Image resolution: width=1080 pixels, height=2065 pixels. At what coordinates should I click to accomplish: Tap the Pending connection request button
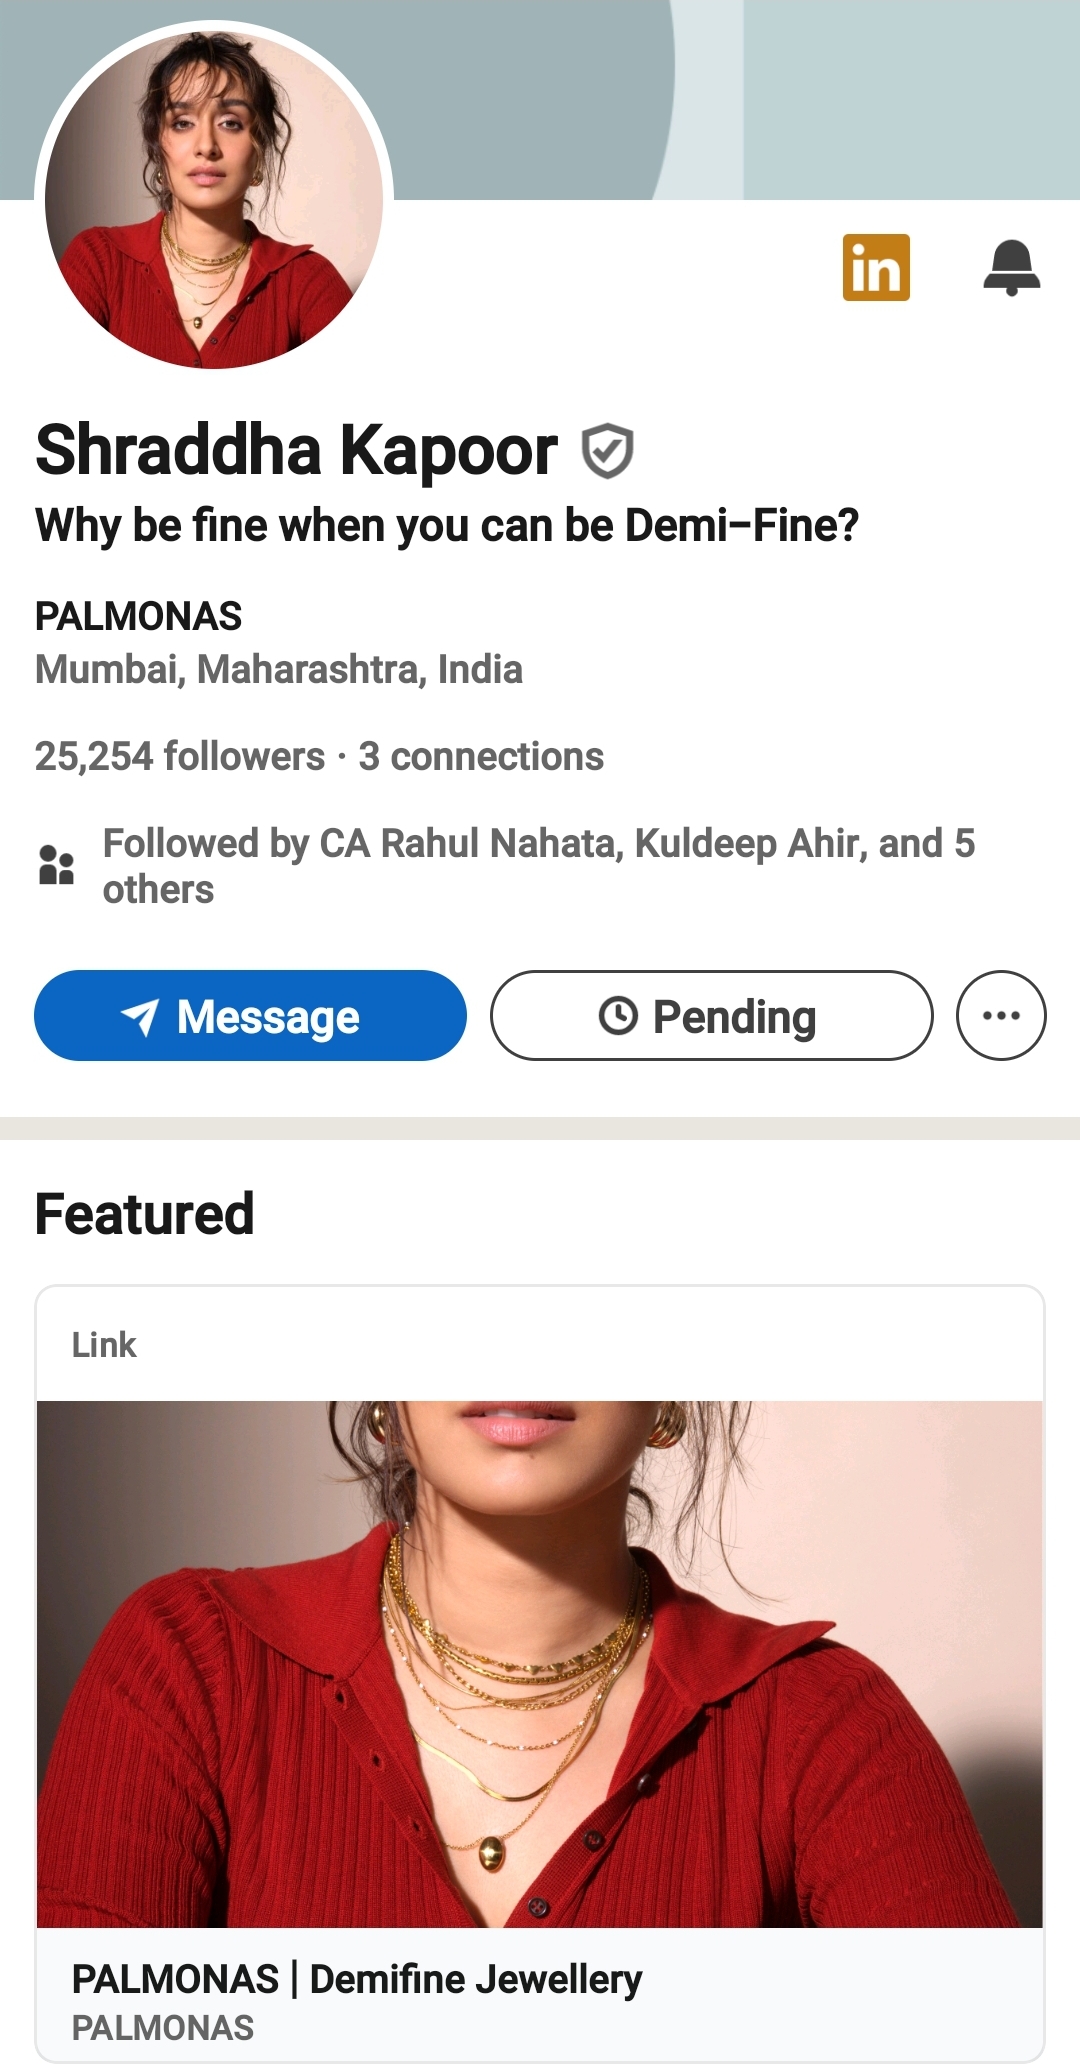coord(711,1015)
